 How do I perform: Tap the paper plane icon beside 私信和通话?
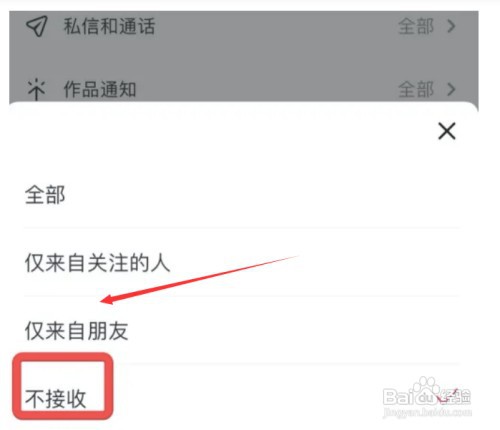(37, 26)
